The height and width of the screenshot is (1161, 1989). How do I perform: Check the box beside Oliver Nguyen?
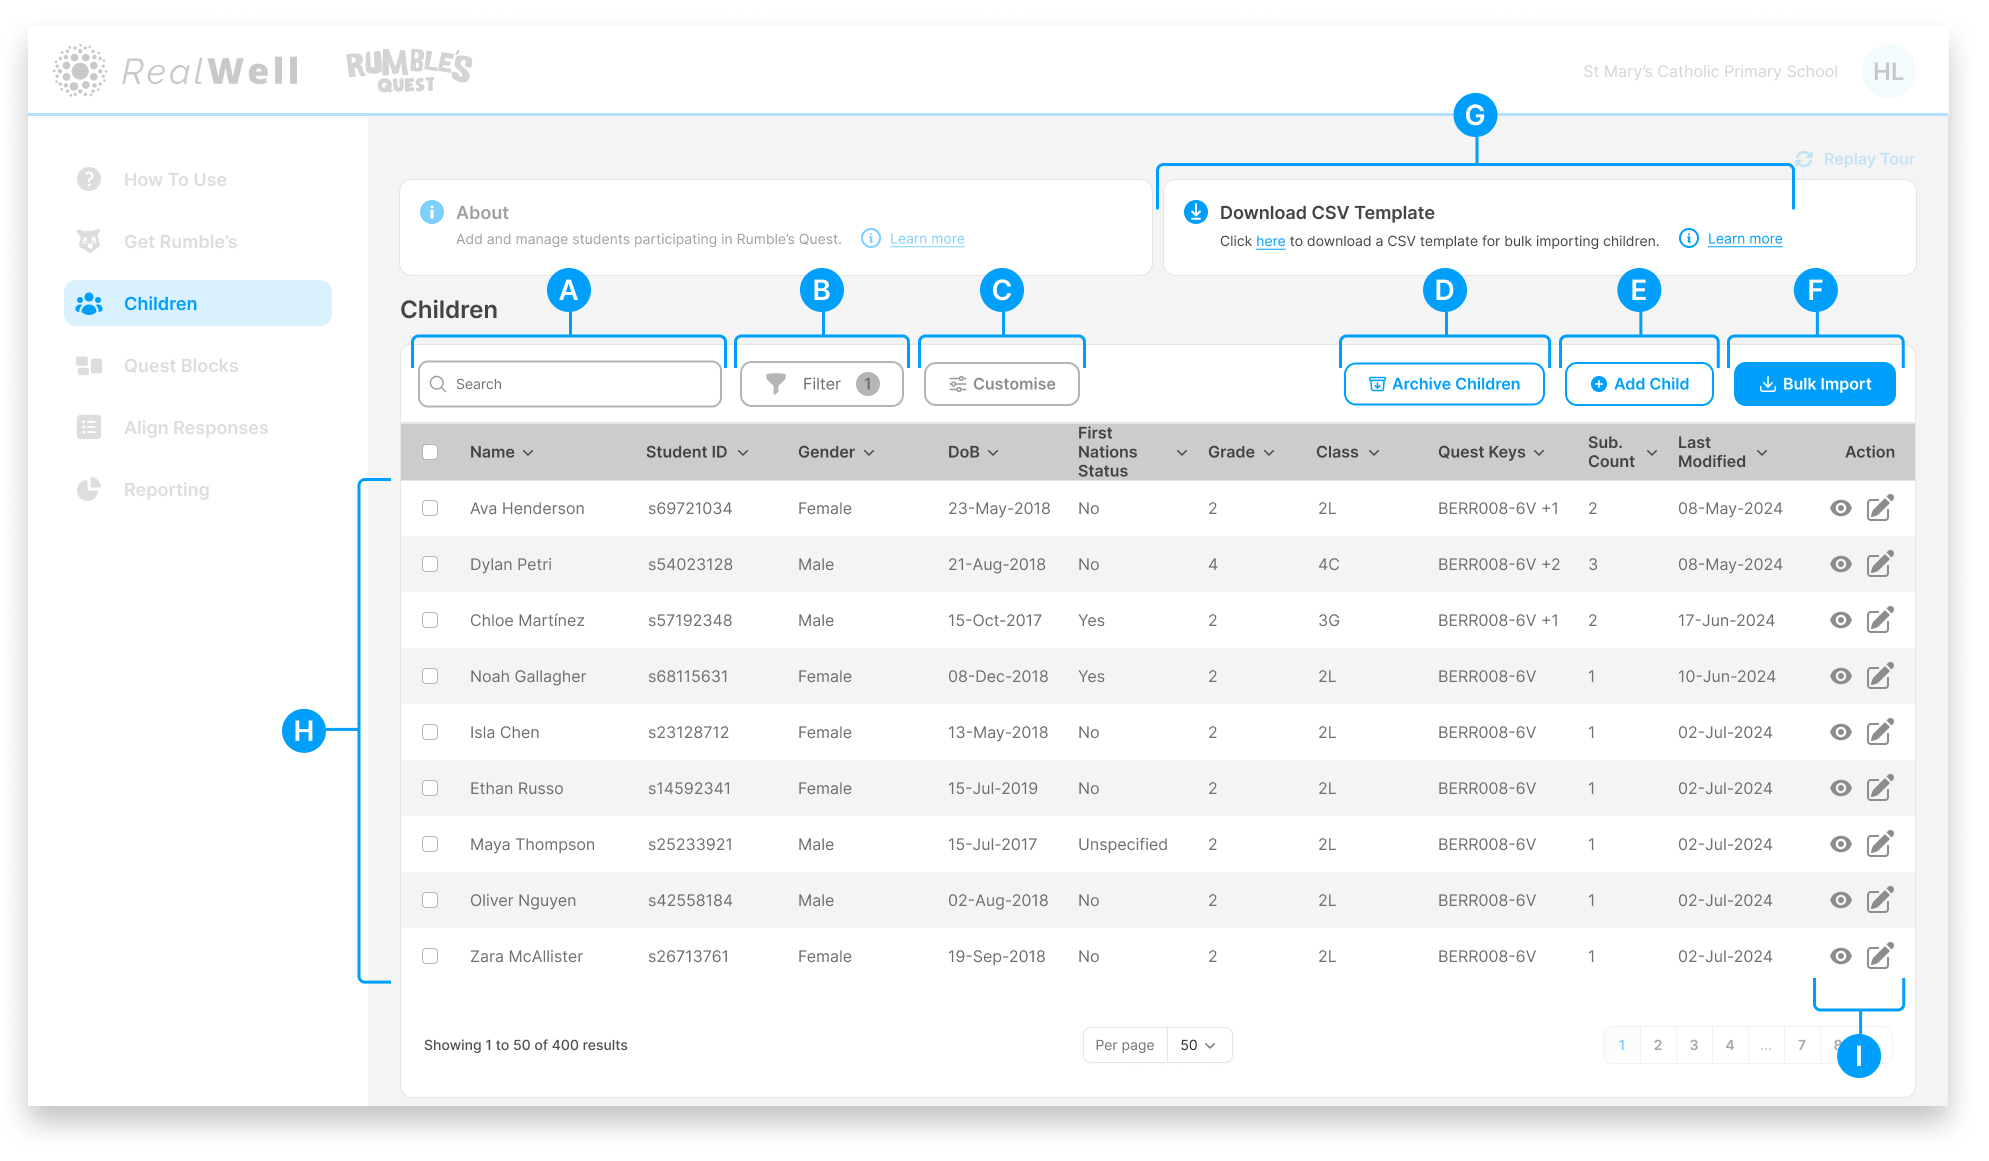pyautogui.click(x=430, y=900)
